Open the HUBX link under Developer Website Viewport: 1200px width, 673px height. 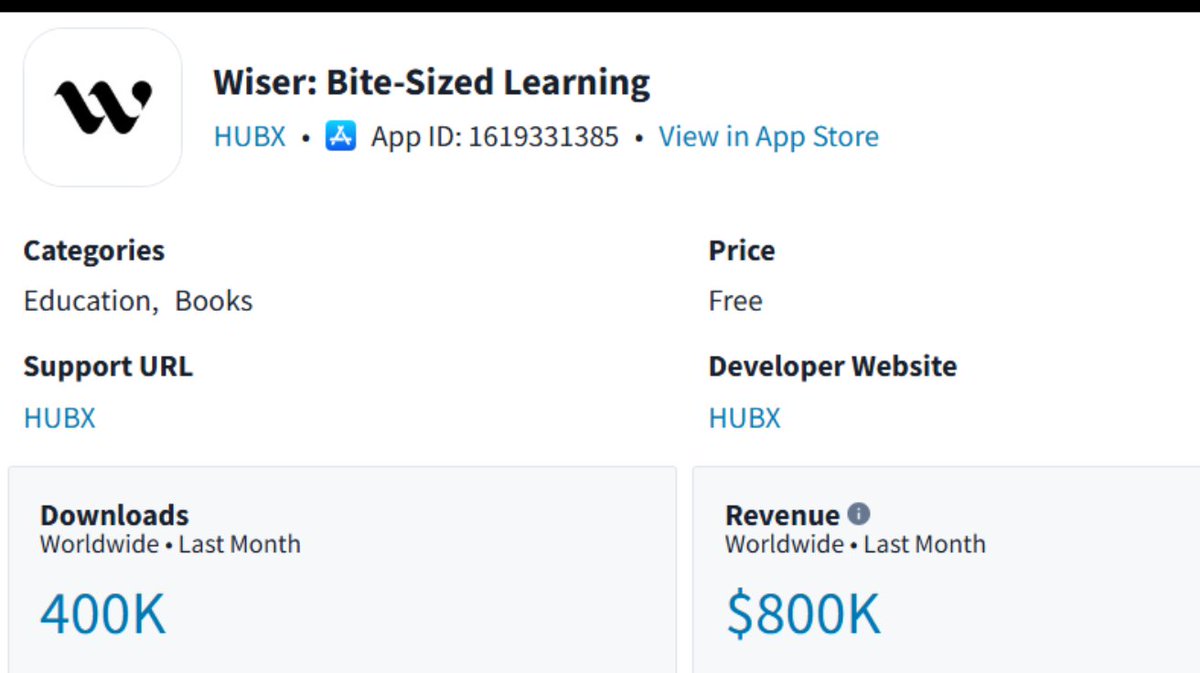(745, 417)
